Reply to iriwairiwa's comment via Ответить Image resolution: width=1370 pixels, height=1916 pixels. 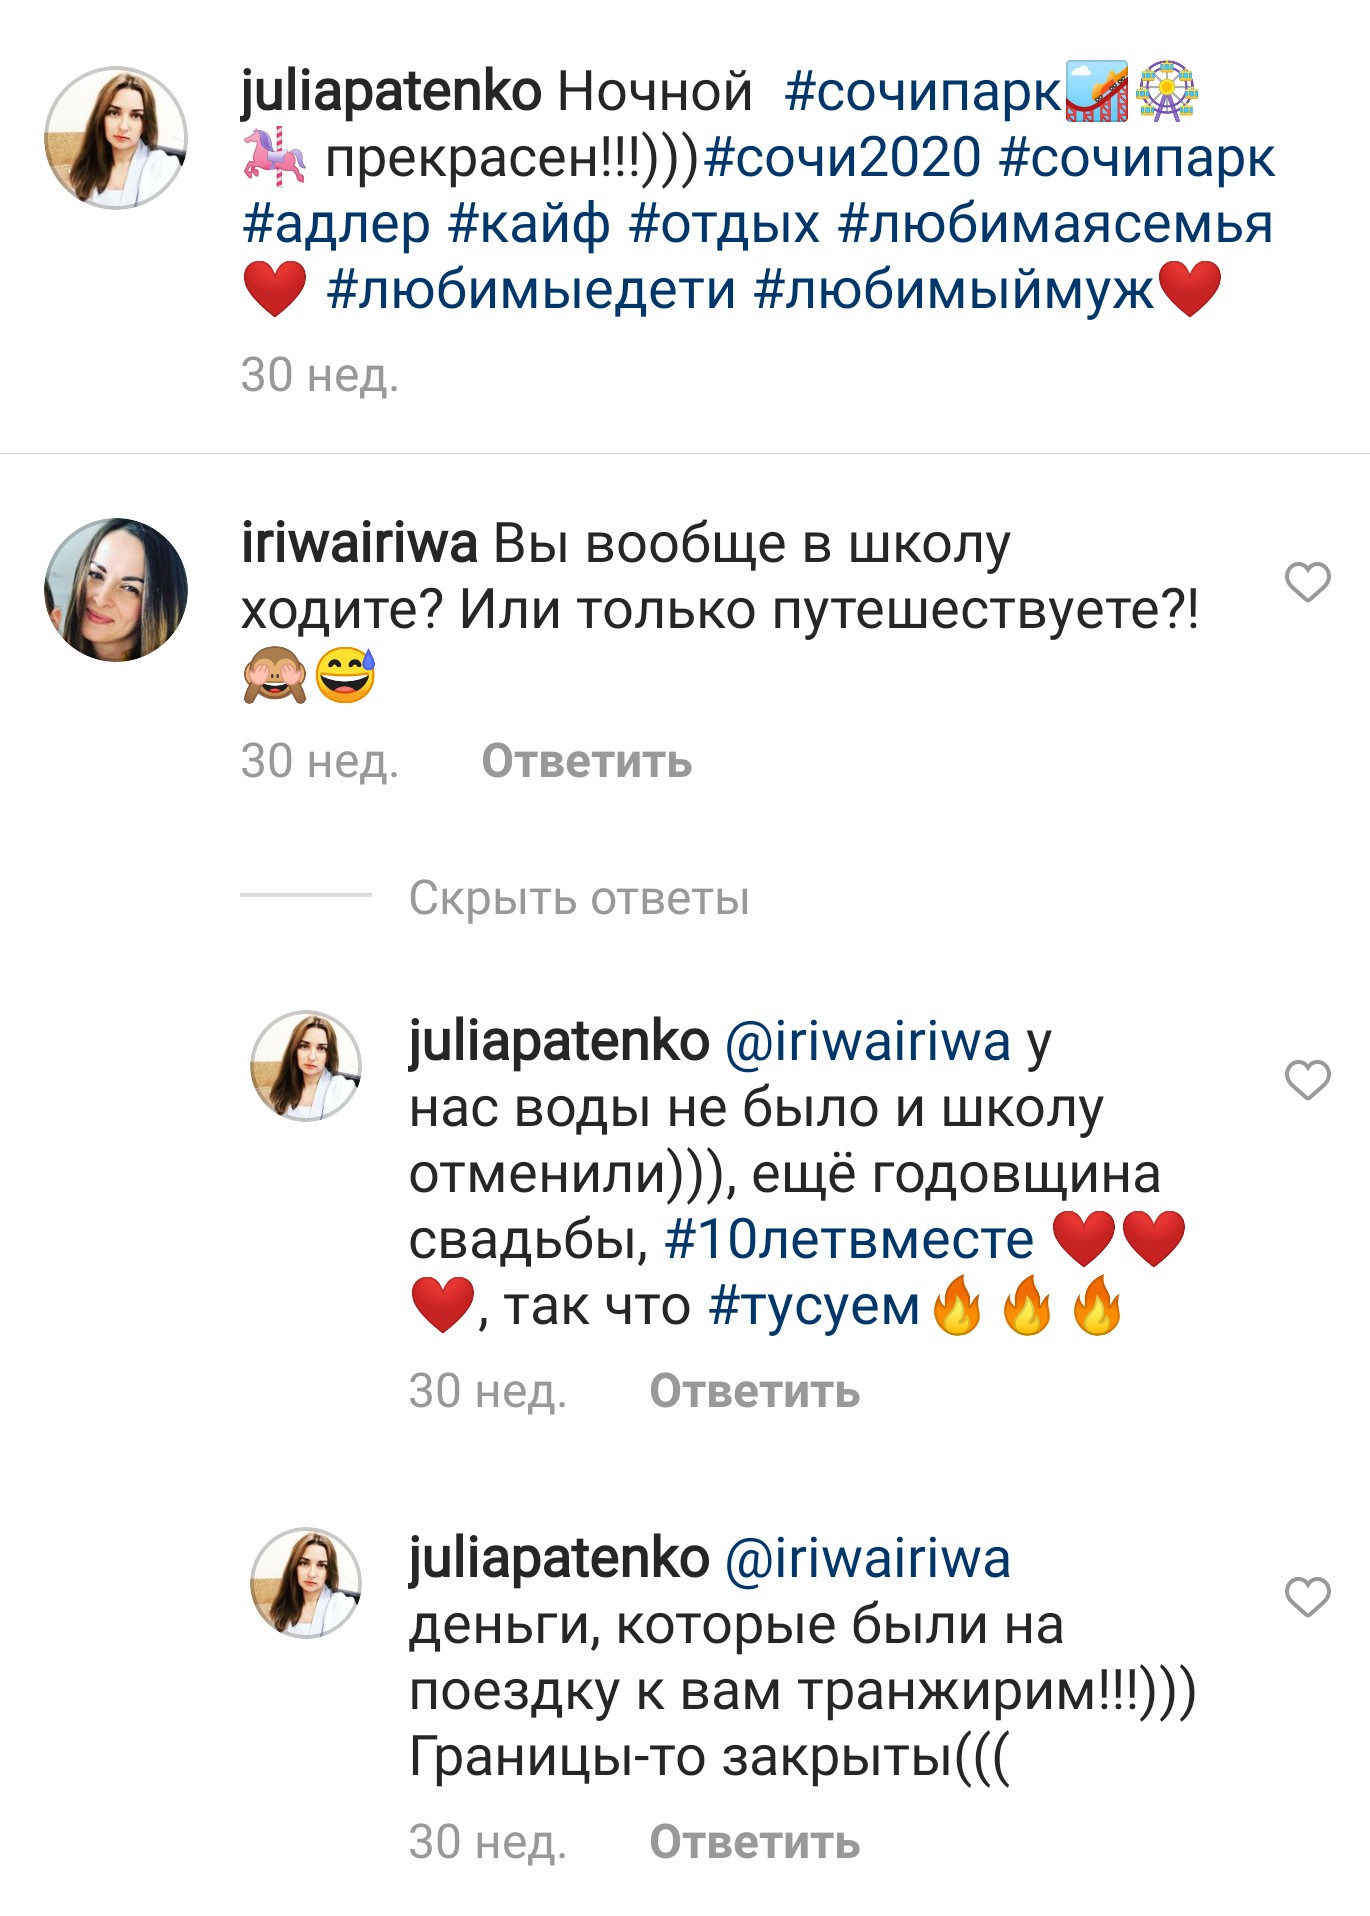click(x=587, y=762)
